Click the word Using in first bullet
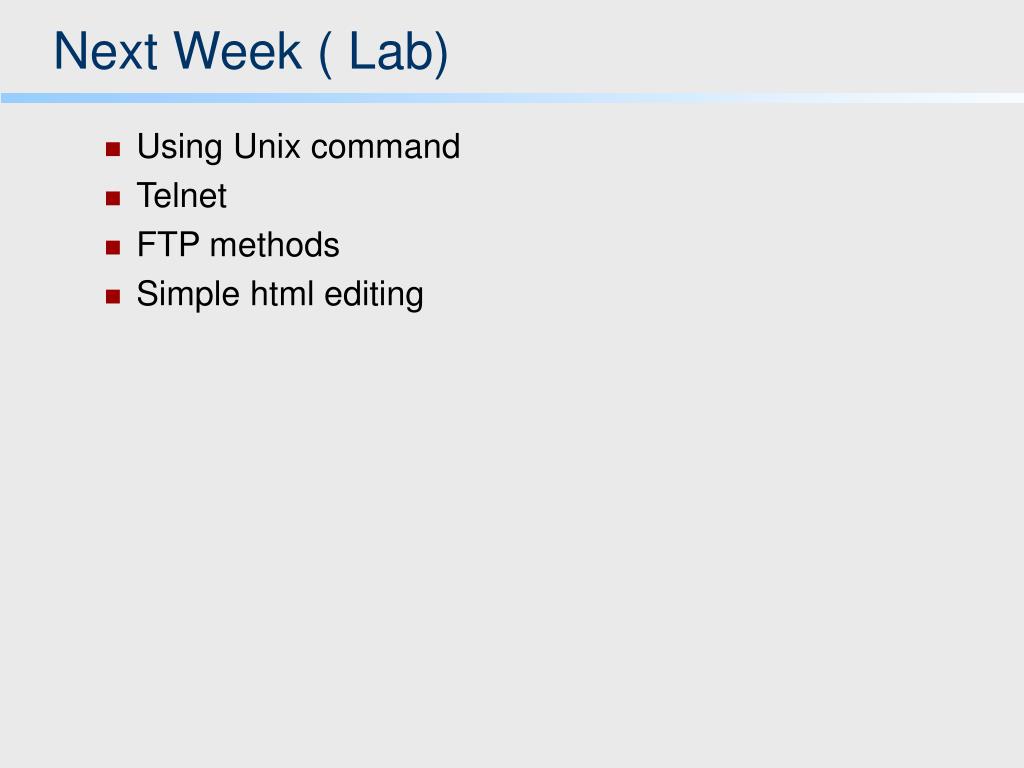 [x=180, y=148]
